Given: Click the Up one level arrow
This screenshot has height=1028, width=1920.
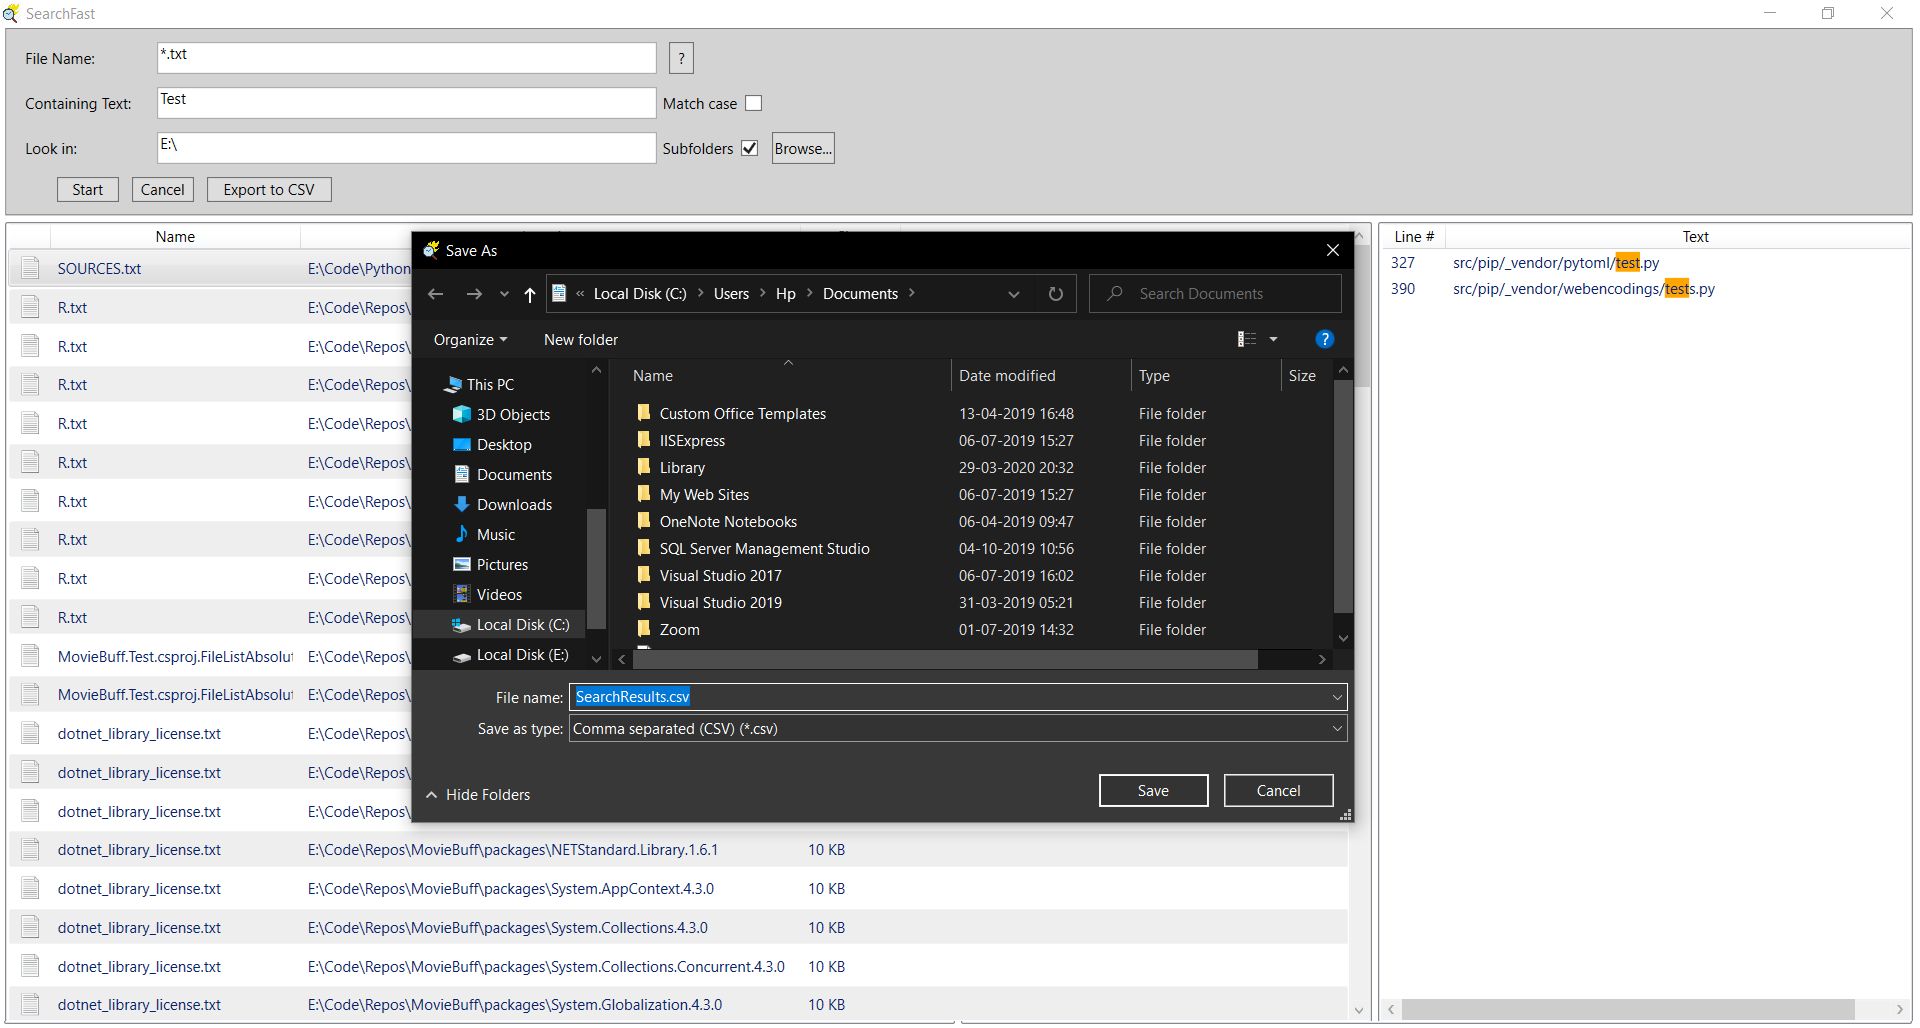Looking at the screenshot, I should (x=529, y=294).
